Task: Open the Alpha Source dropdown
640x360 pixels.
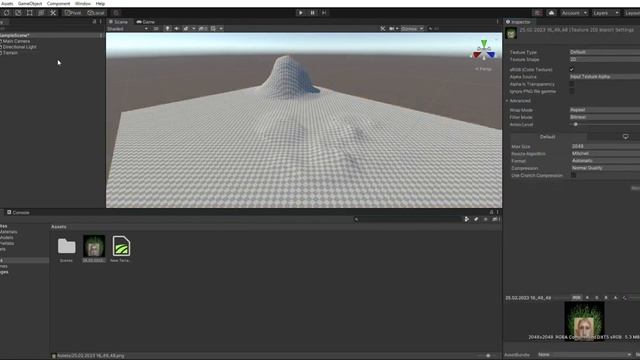Action: coord(604,76)
